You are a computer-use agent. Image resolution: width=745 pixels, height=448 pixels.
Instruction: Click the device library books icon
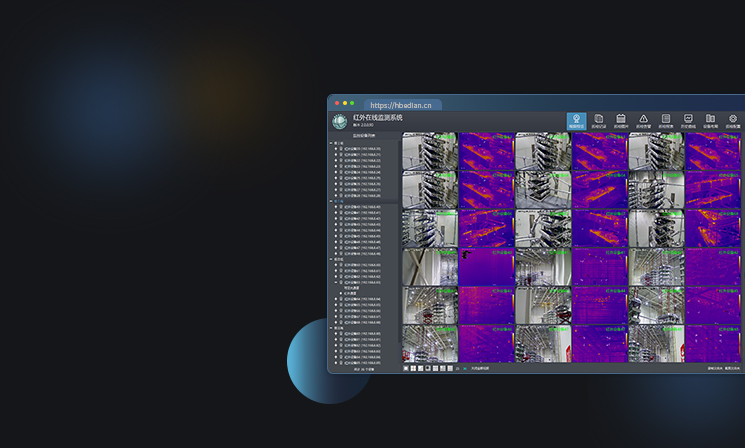(x=710, y=121)
